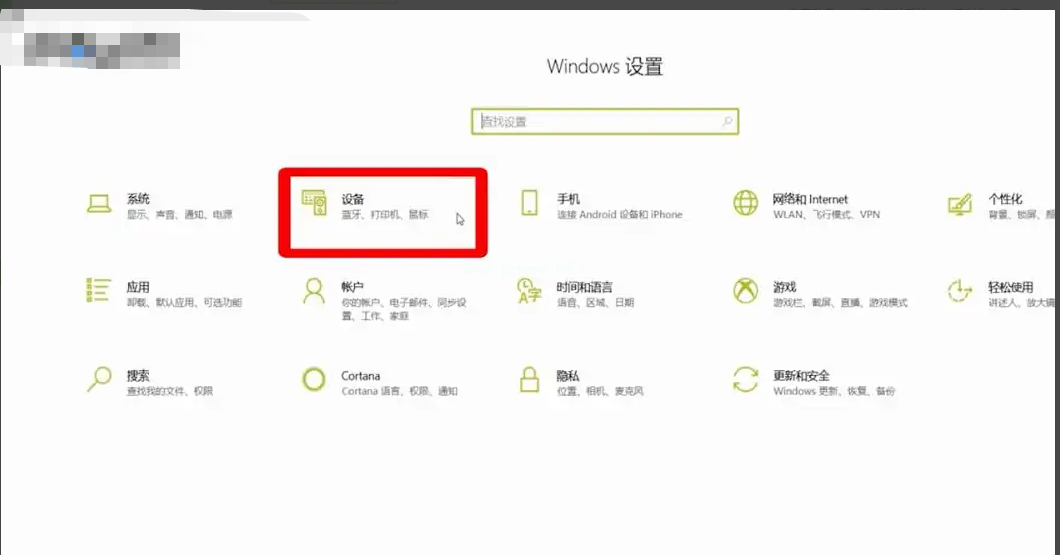This screenshot has height=555, width=1060.
Task: Click inside the 查找设置 search box
Action: (595, 122)
